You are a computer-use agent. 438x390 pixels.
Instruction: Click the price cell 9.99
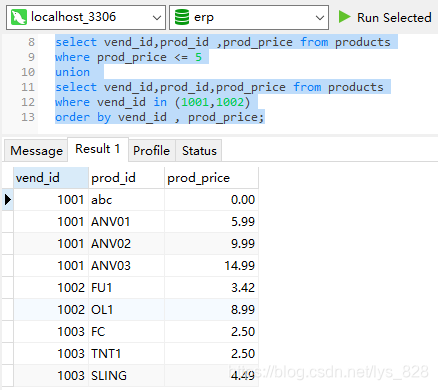point(211,244)
